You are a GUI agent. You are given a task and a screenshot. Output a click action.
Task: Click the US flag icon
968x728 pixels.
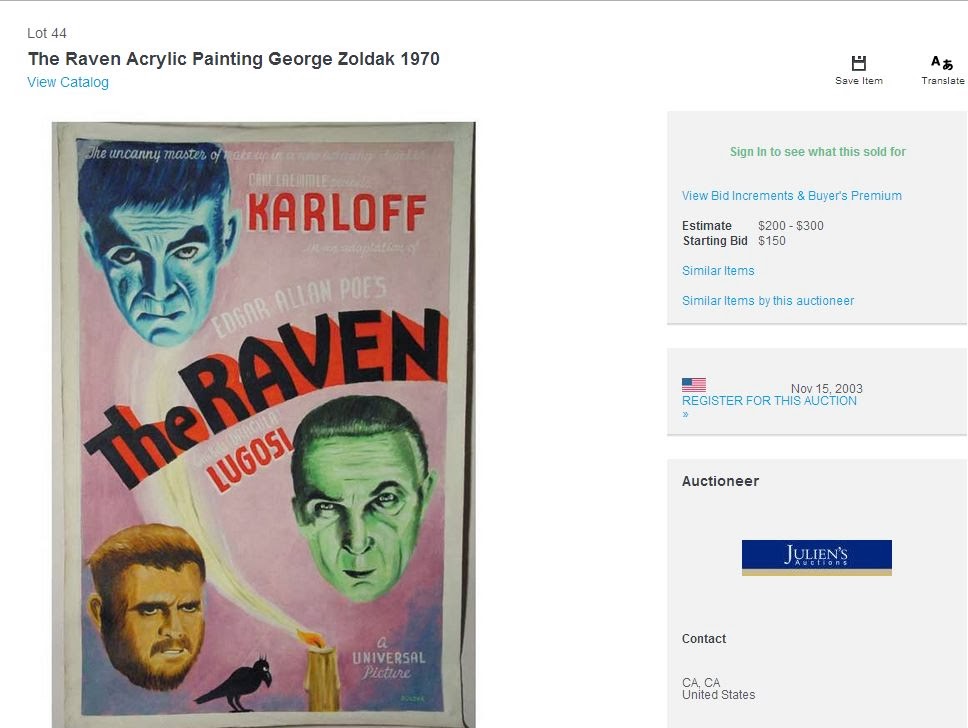tap(694, 385)
